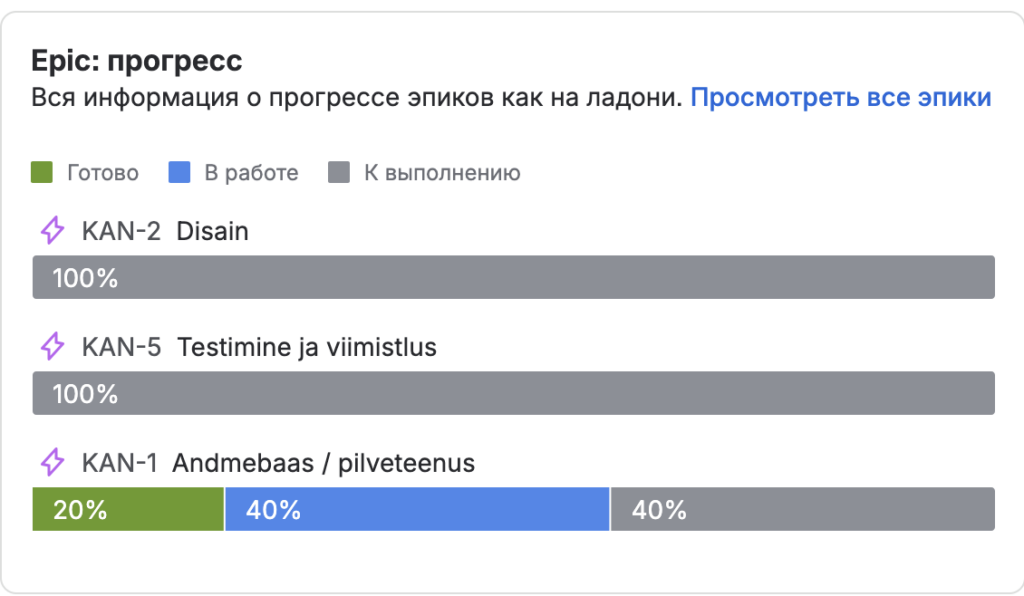Viewport: 1024px width, 596px height.
Task: Open the Disain epic title
Action: tap(213, 231)
